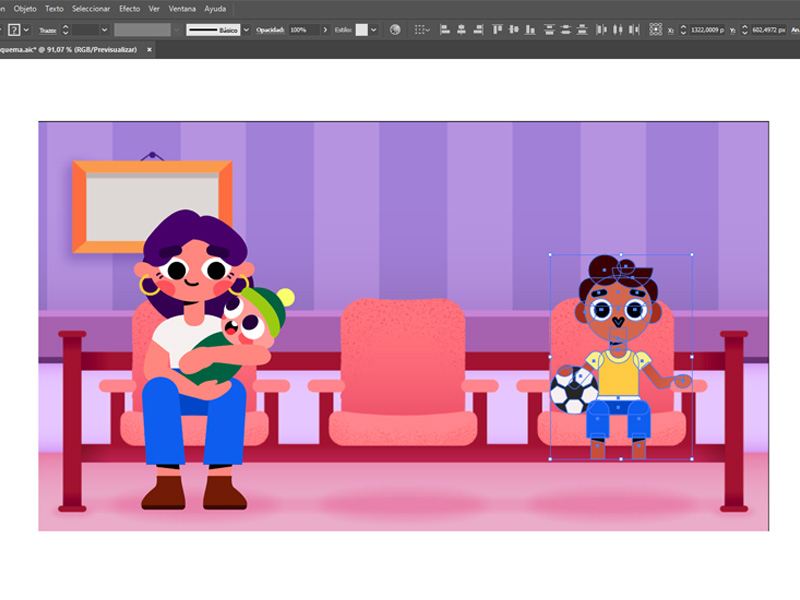Open the graphic style Estilo dropdown arrow

tap(374, 29)
